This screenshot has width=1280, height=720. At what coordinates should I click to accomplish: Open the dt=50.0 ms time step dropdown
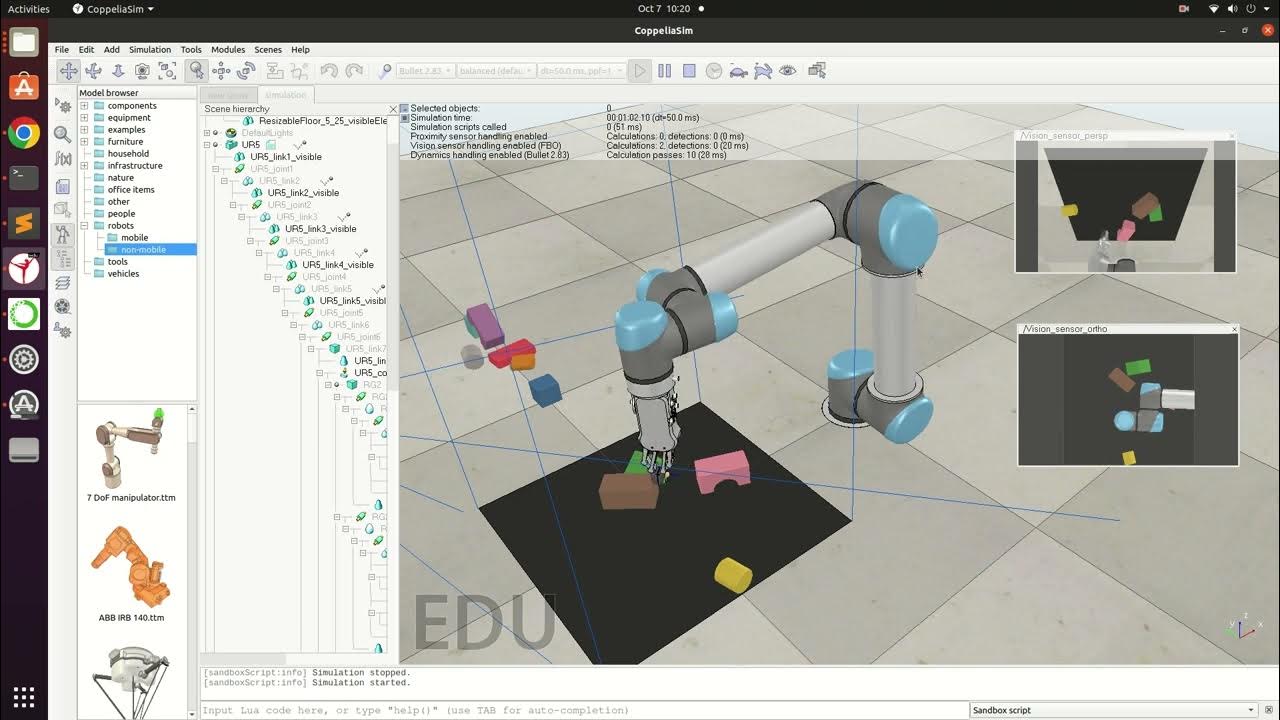click(582, 71)
